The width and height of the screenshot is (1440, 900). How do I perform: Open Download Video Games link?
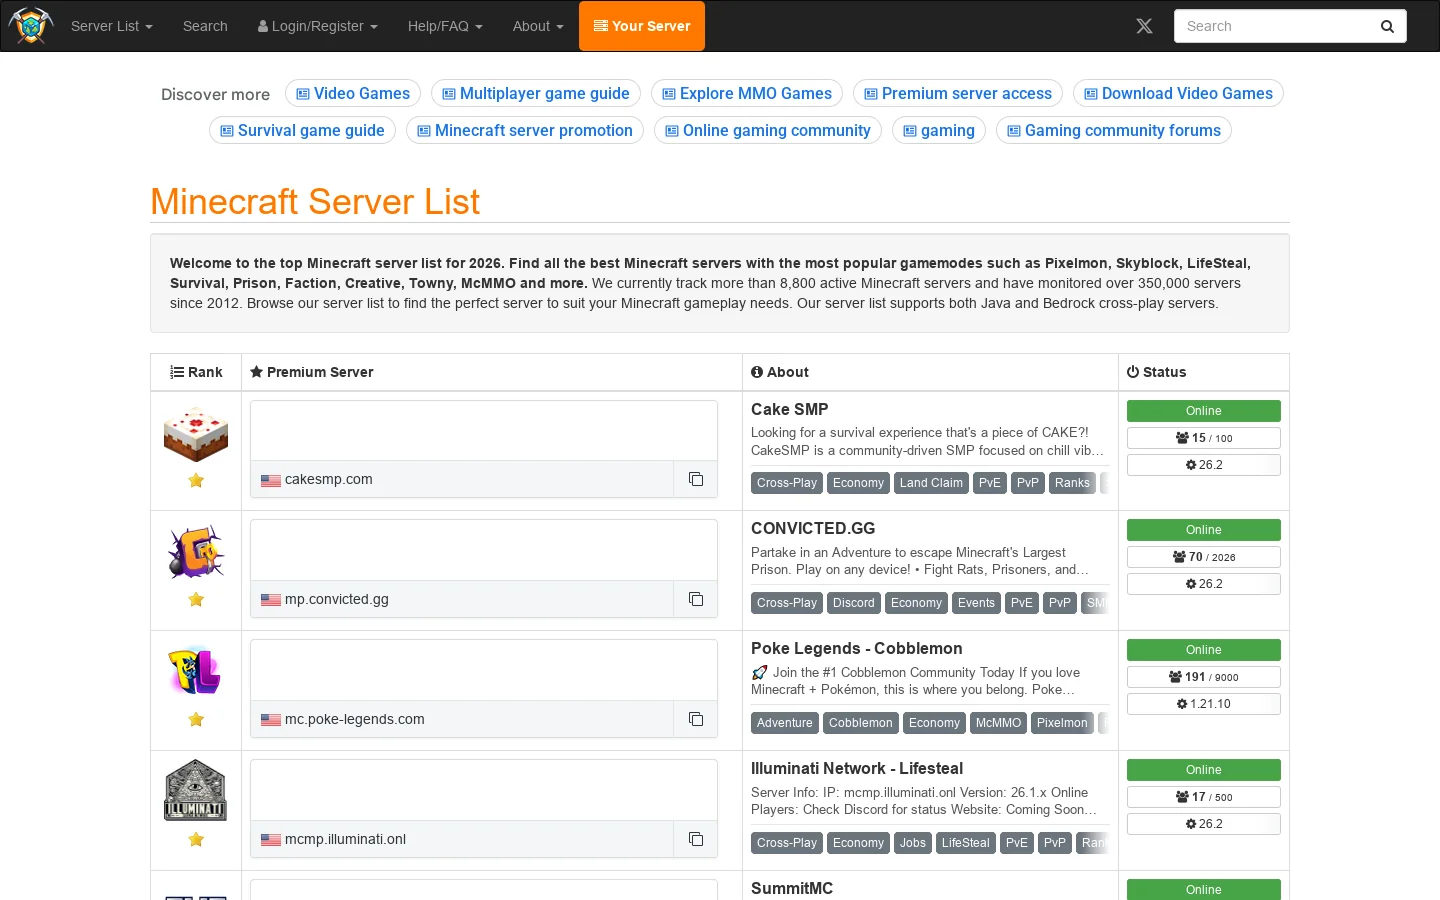click(x=1178, y=93)
